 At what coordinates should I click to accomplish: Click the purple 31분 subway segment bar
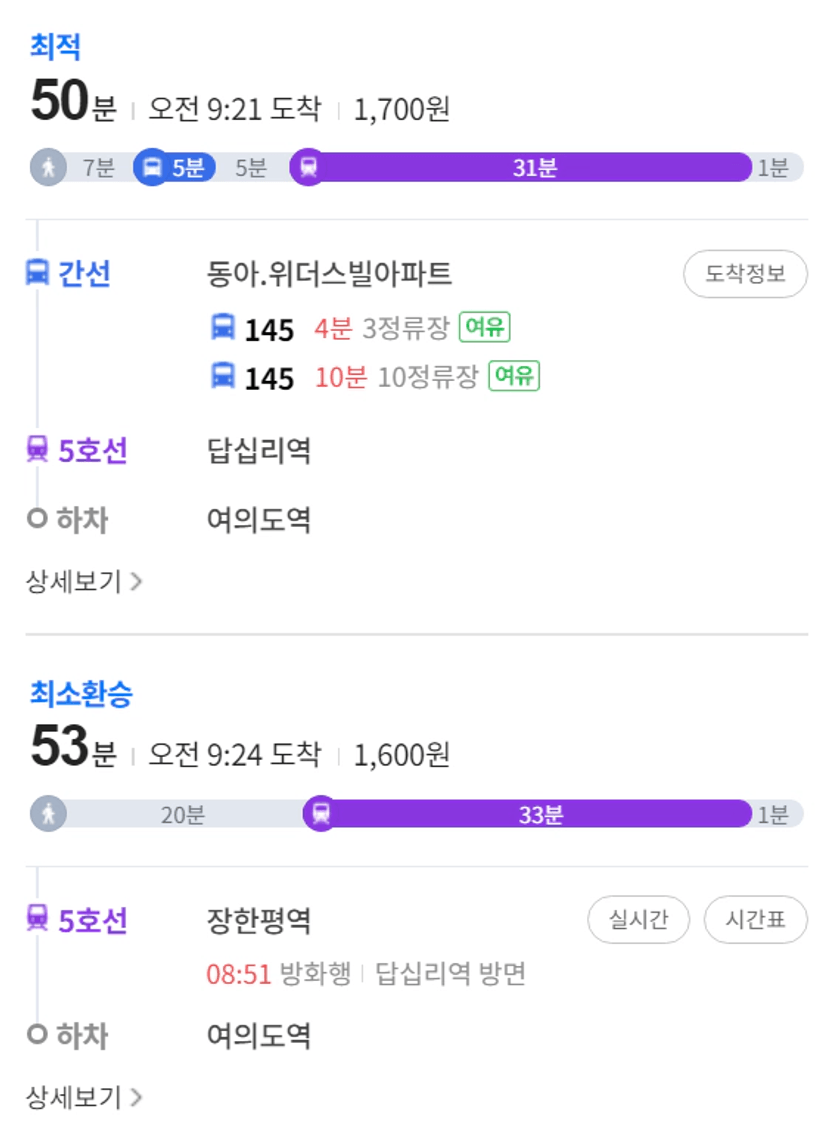click(x=521, y=167)
